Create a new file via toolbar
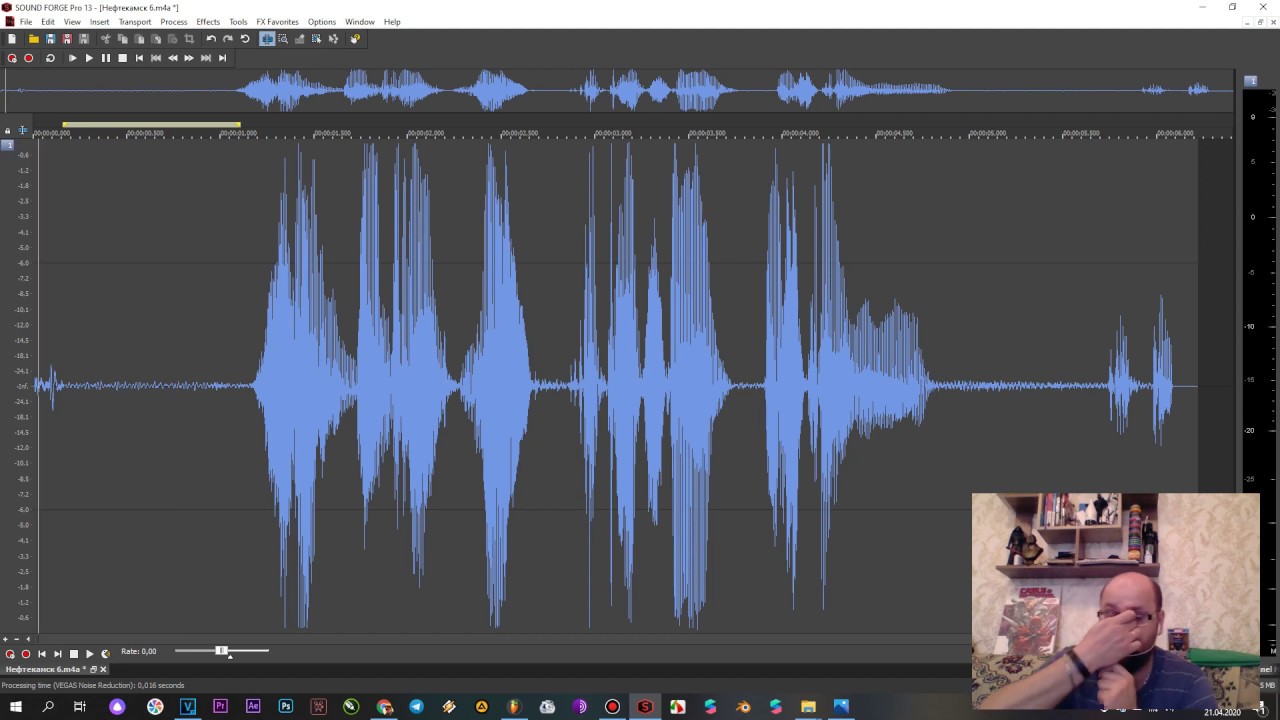The image size is (1280, 720). 12,39
